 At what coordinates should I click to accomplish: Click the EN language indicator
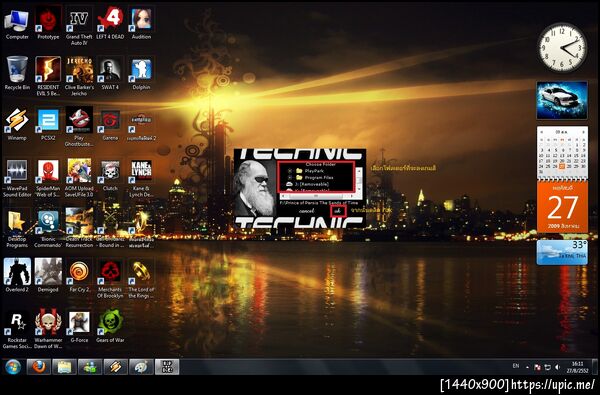[516, 366]
